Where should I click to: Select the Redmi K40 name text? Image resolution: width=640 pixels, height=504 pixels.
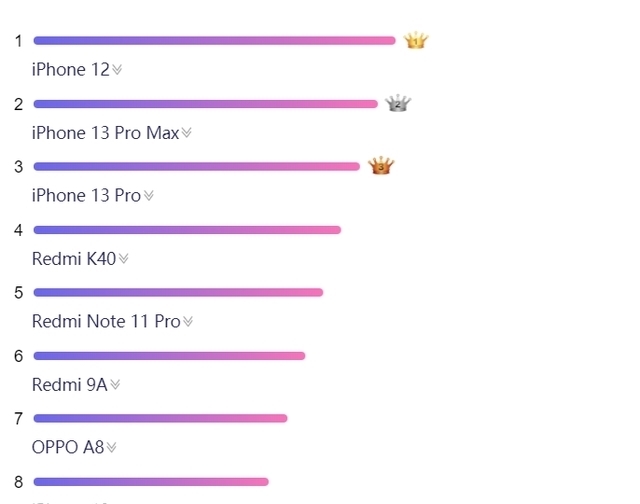[74, 259]
